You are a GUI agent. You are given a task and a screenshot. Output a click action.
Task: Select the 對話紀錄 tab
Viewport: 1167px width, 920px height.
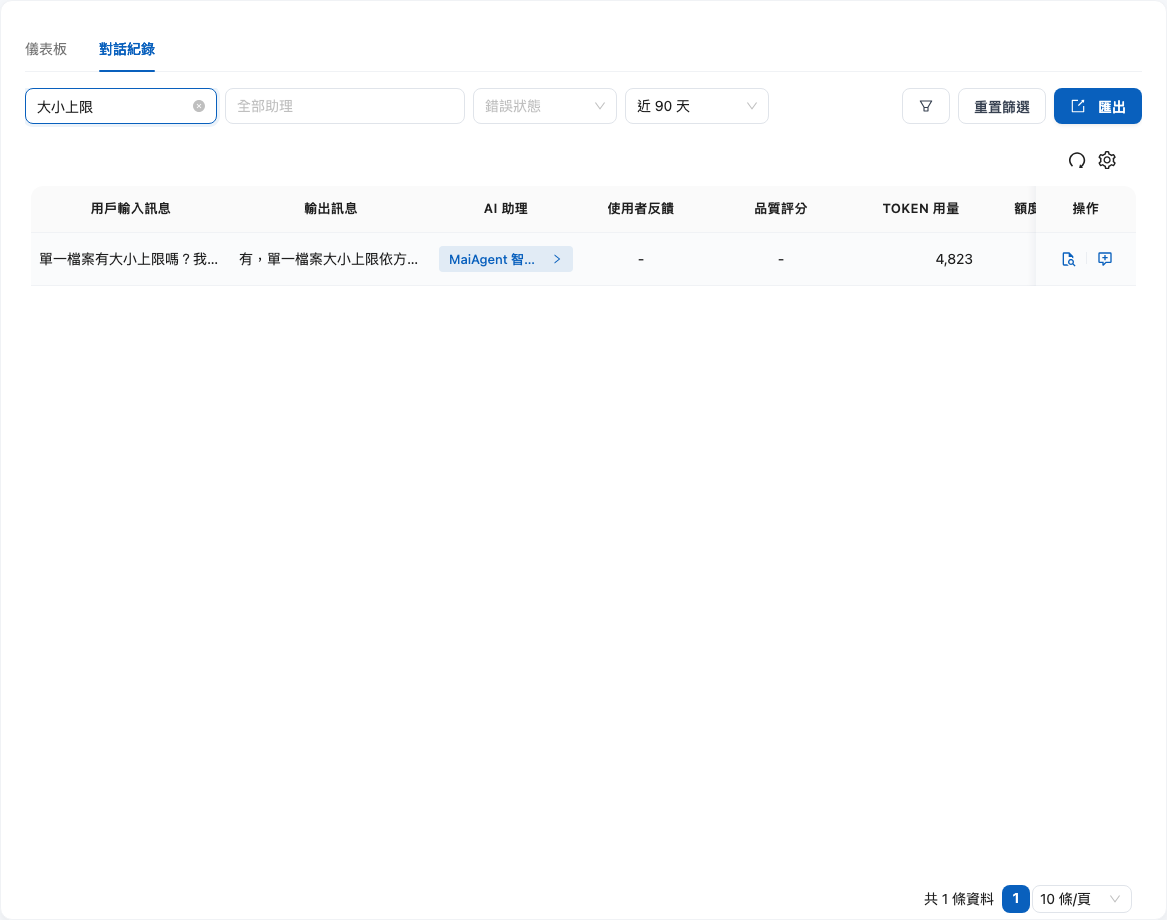pos(127,49)
